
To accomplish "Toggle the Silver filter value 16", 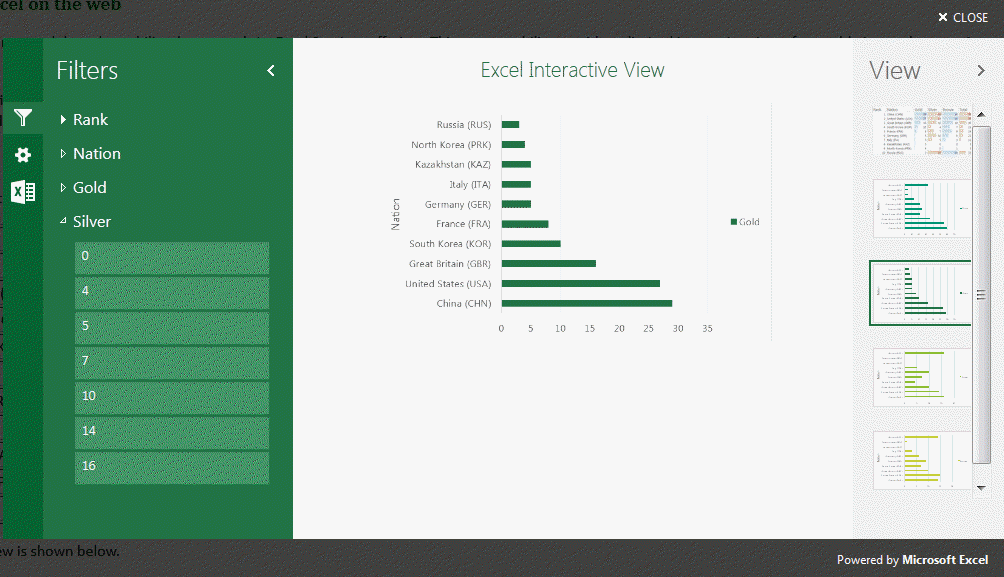I will (x=171, y=465).
